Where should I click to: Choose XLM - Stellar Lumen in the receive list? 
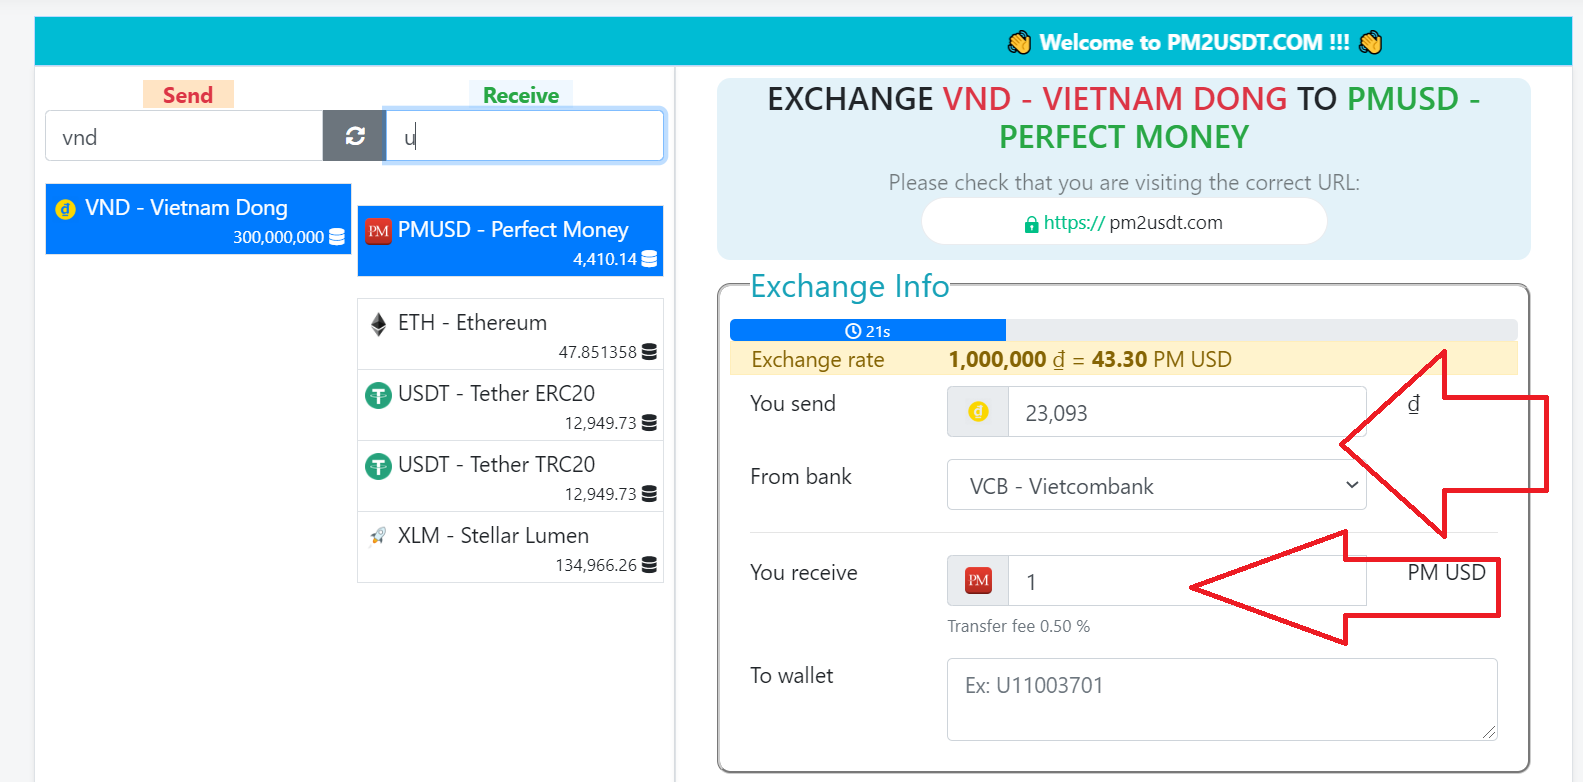click(510, 547)
